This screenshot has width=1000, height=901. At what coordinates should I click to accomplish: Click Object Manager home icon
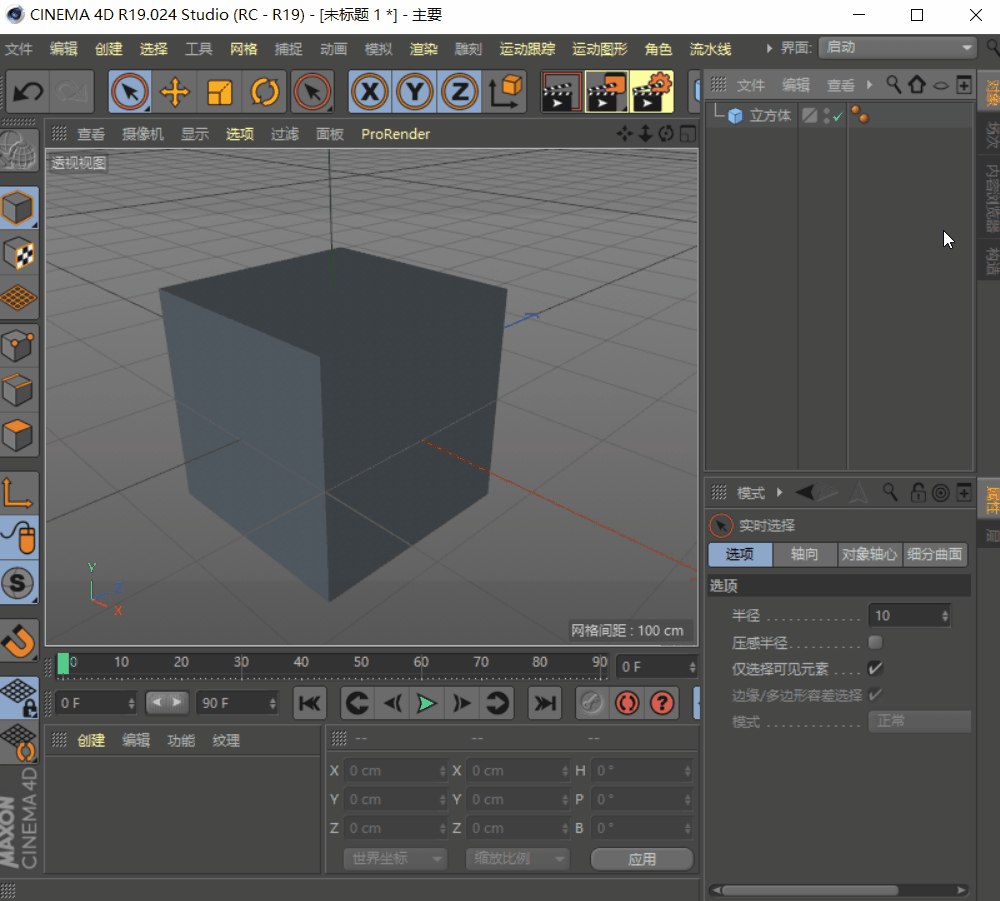917,85
